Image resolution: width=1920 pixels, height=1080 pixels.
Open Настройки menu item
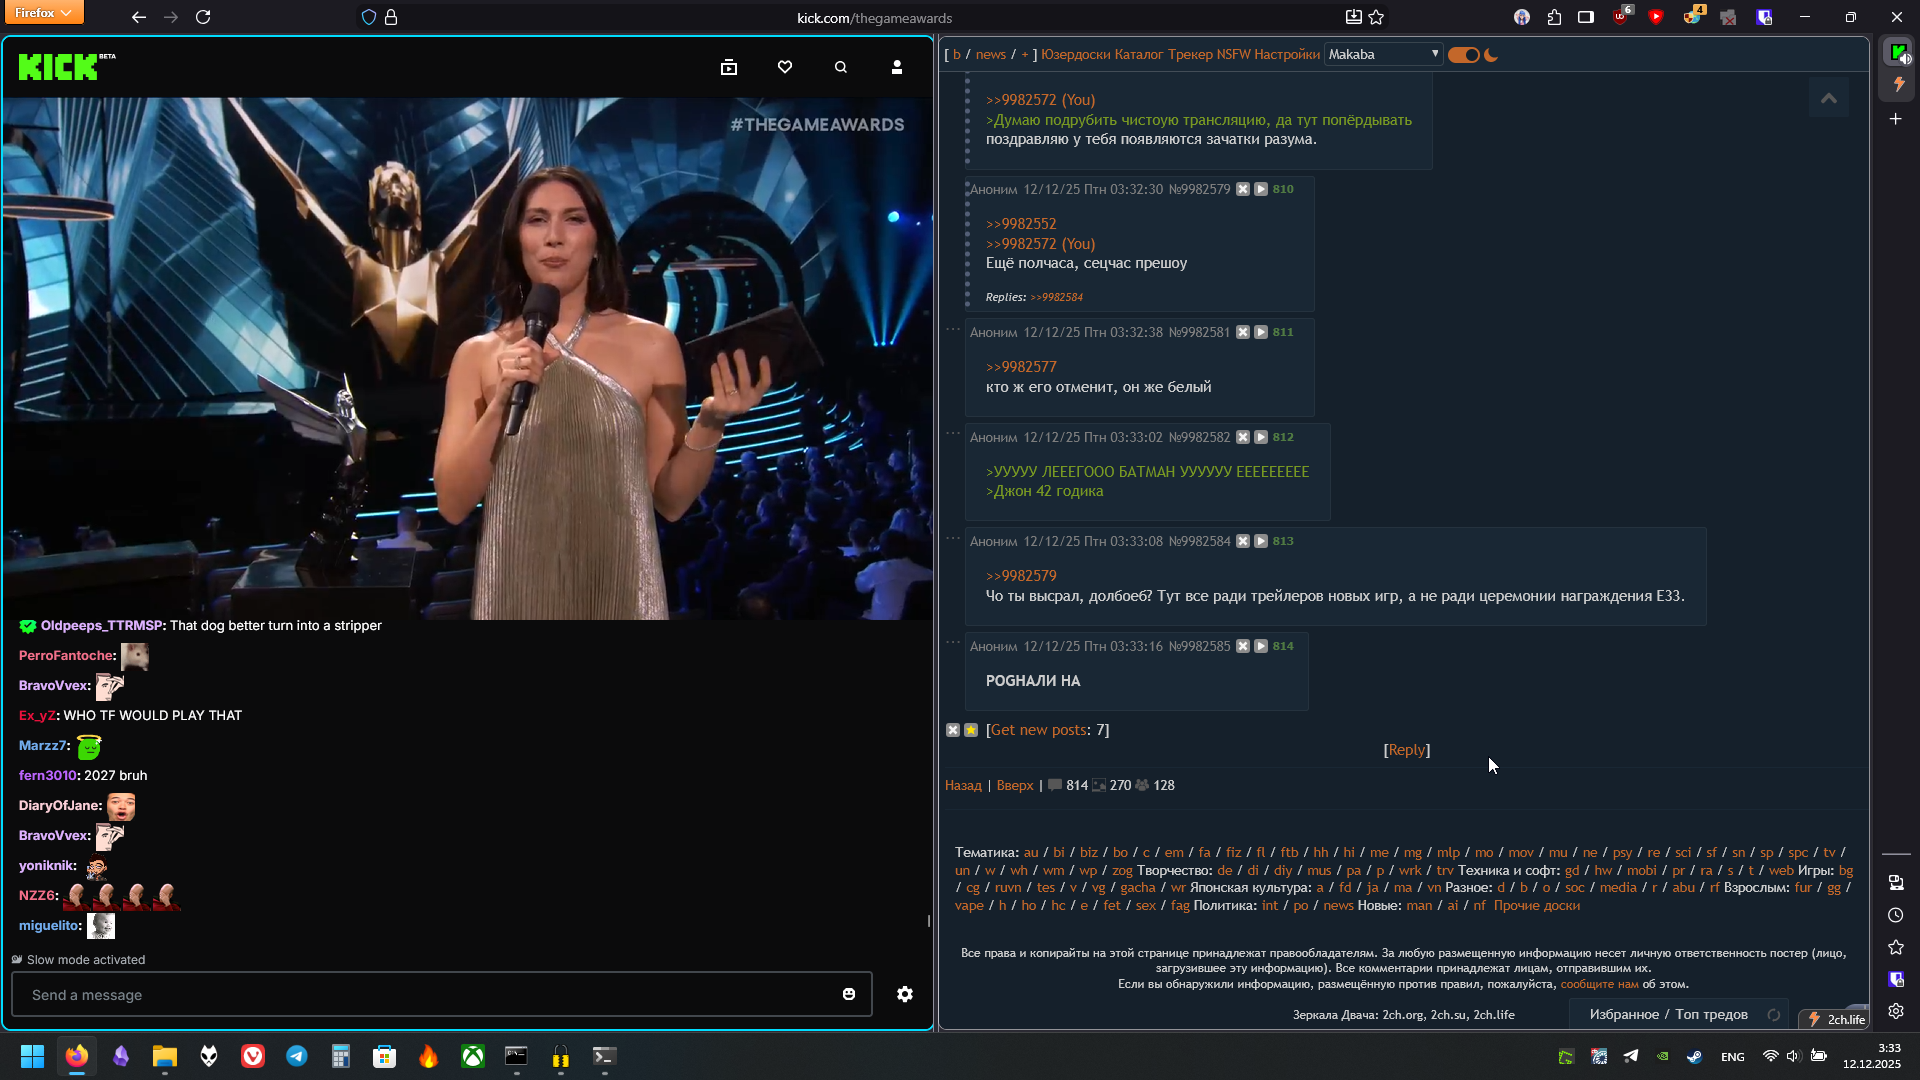click(1286, 55)
